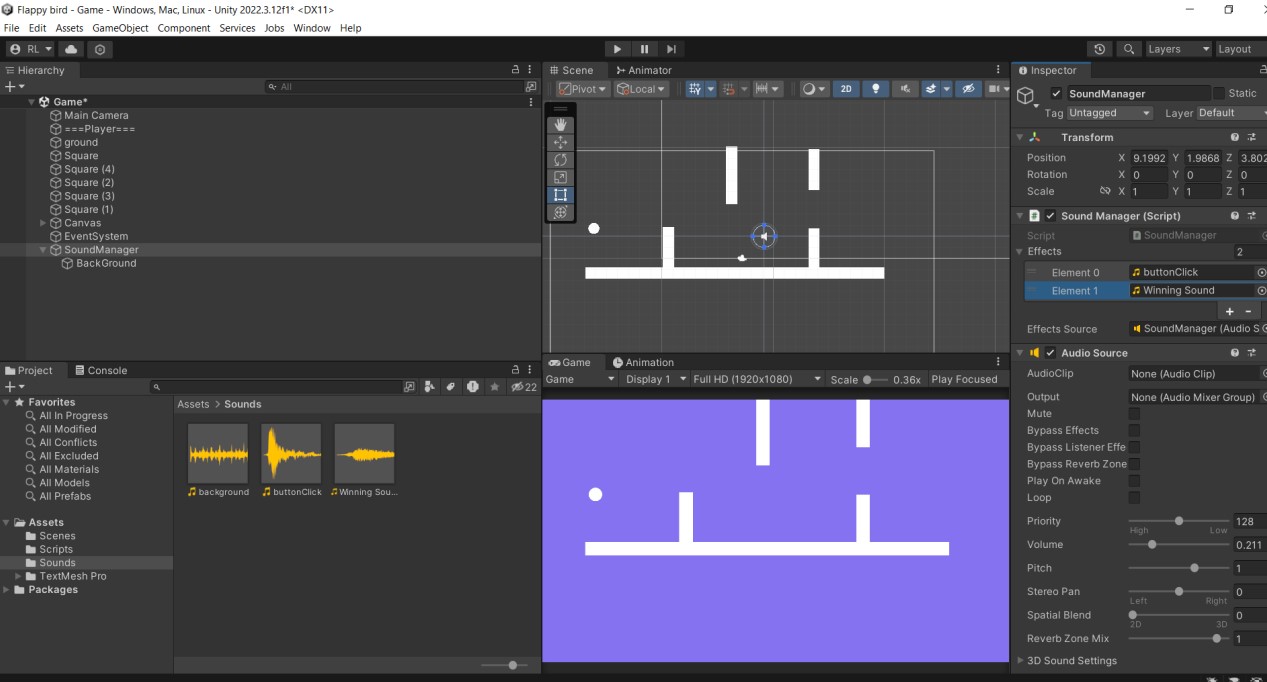The height and width of the screenshot is (682, 1267).
Task: Select the Rotate tool in Scene toolbar
Action: (560, 160)
